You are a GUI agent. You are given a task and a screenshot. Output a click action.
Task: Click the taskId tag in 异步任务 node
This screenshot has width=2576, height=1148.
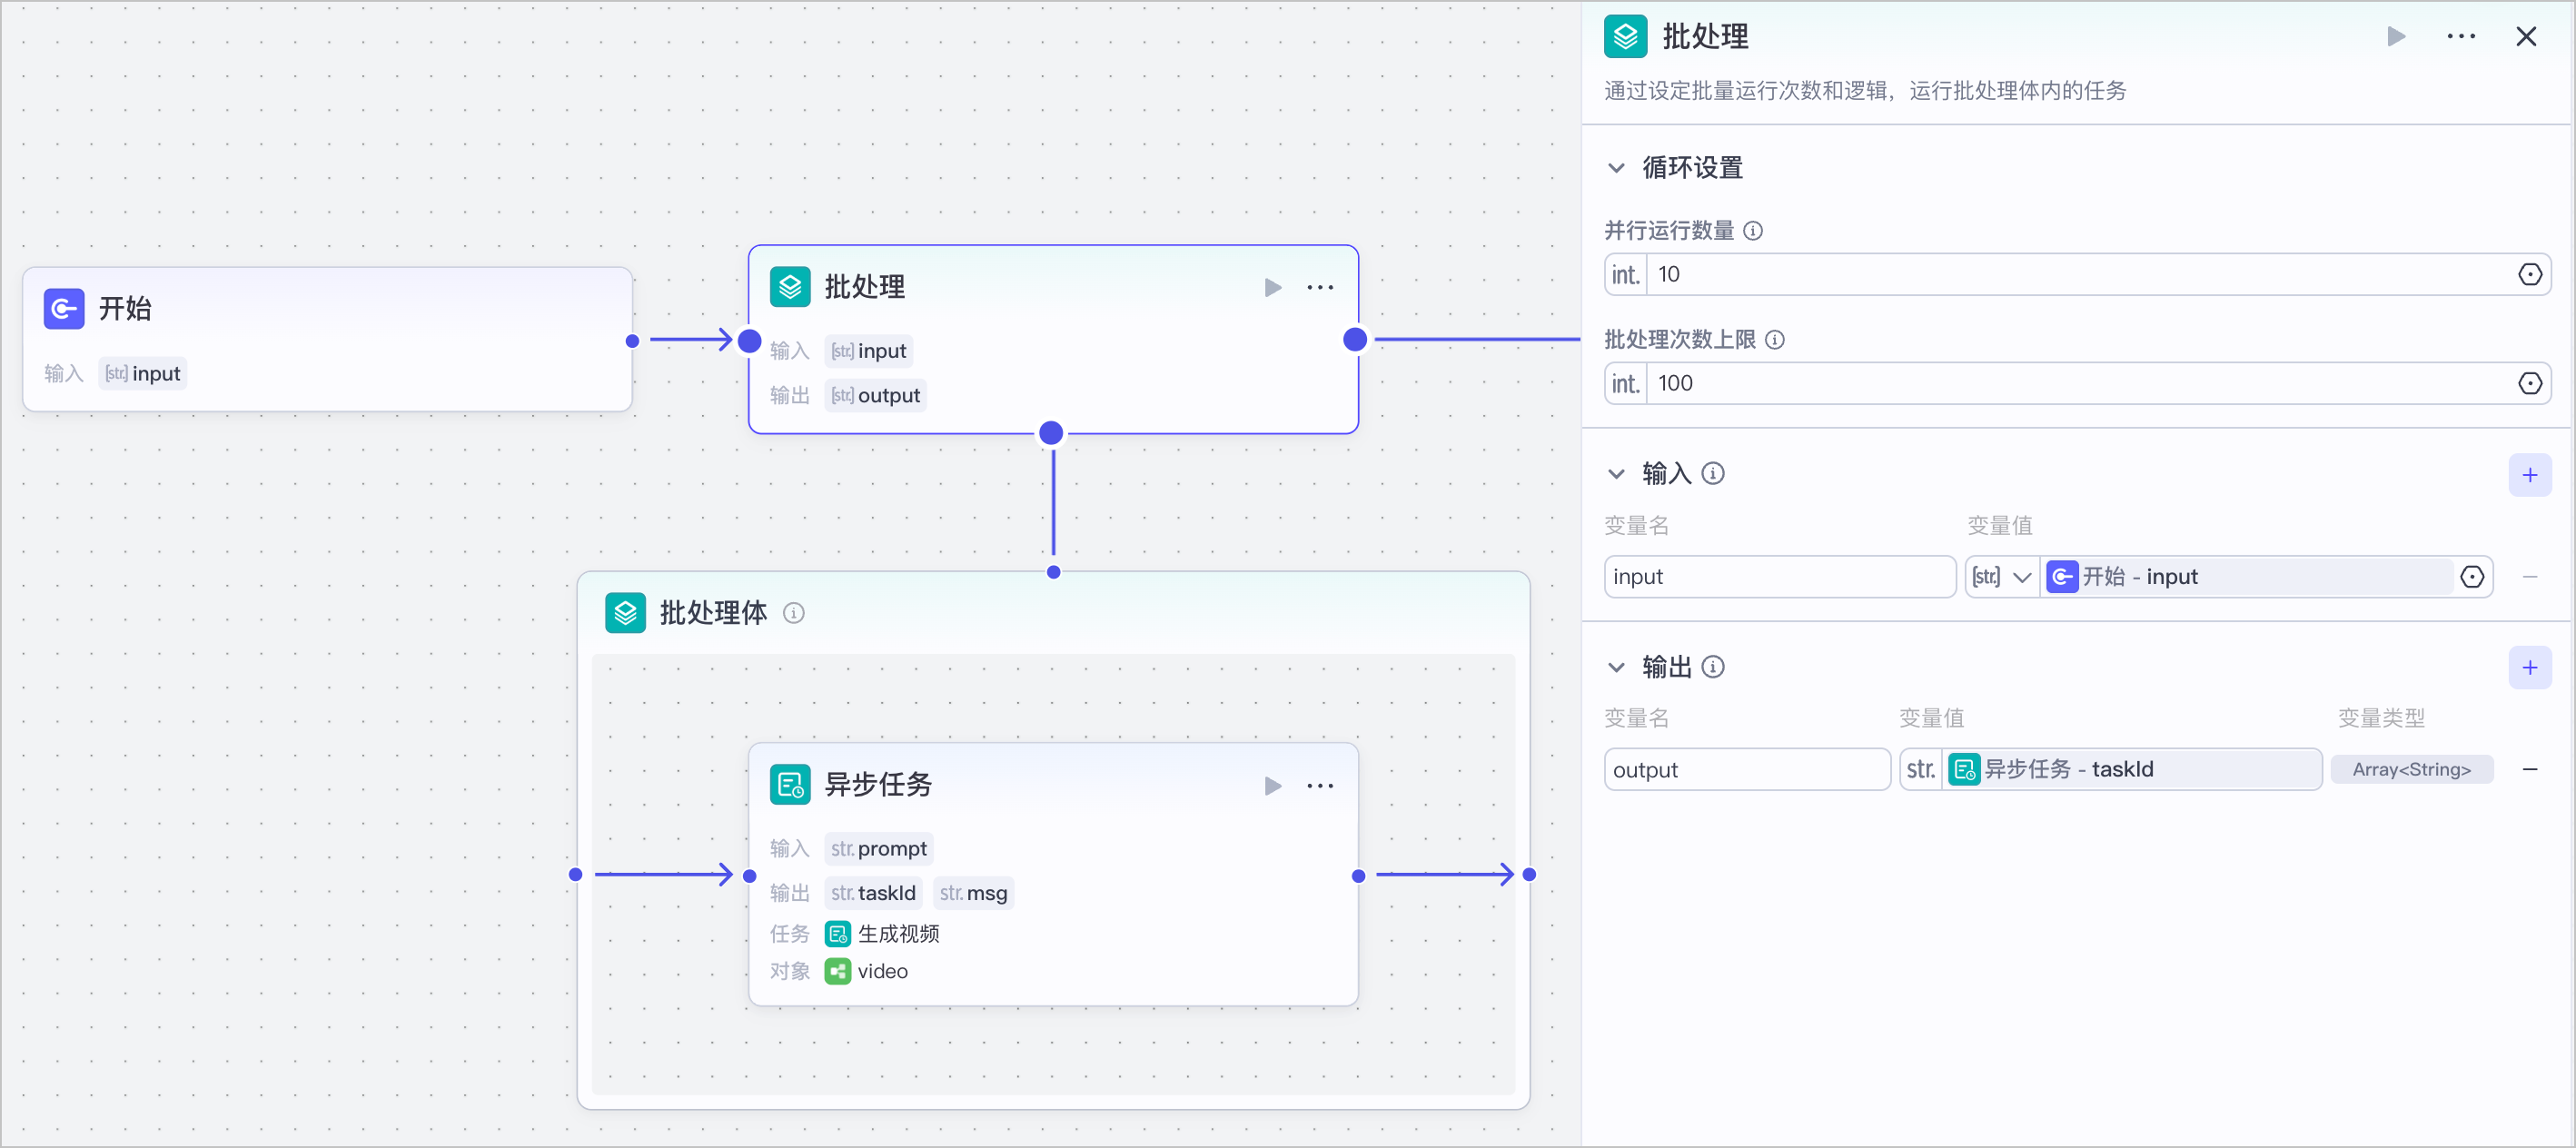click(872, 893)
